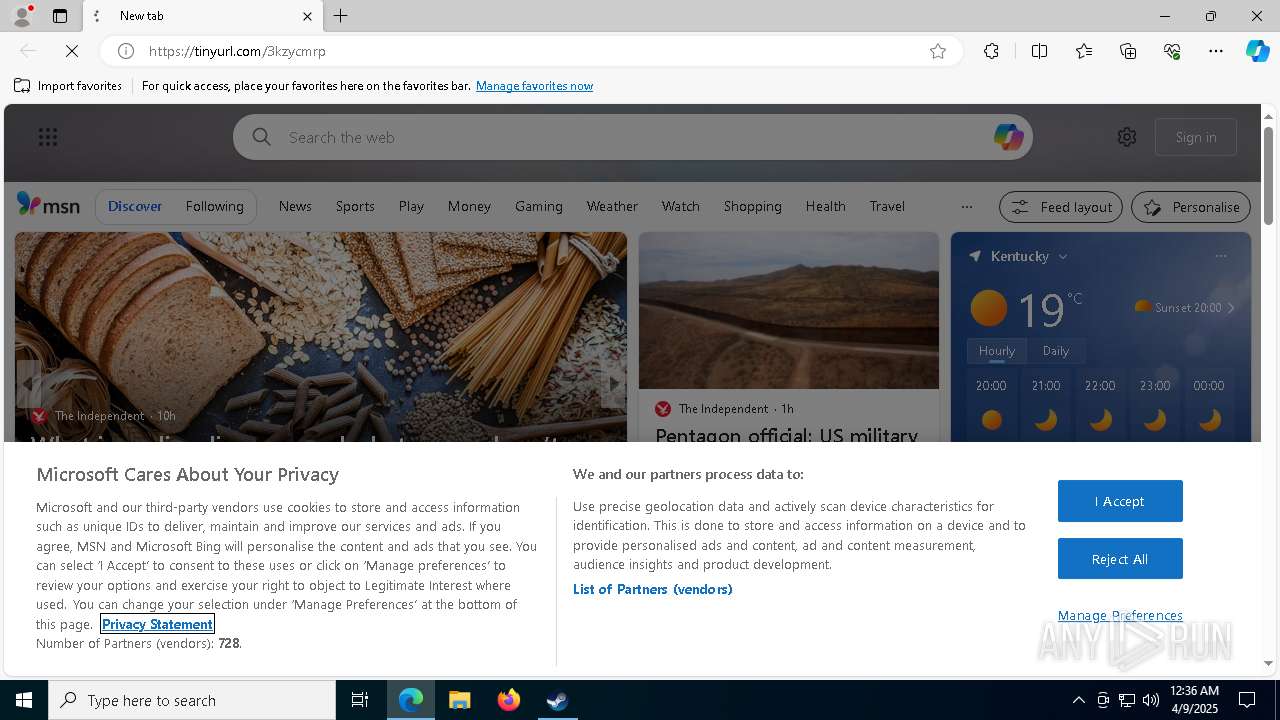The height and width of the screenshot is (720, 1280).
Task: Go to next weather panel arrow
Action: click(x=1231, y=308)
